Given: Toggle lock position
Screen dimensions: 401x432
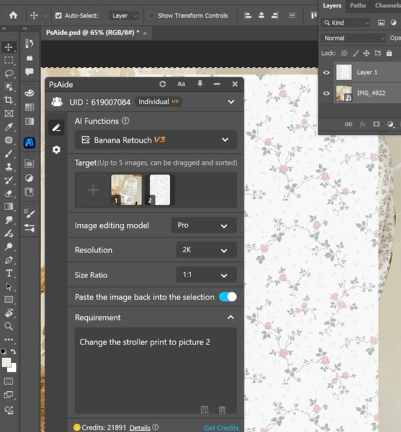Looking at the screenshot, I should pyautogui.click(x=366, y=53).
